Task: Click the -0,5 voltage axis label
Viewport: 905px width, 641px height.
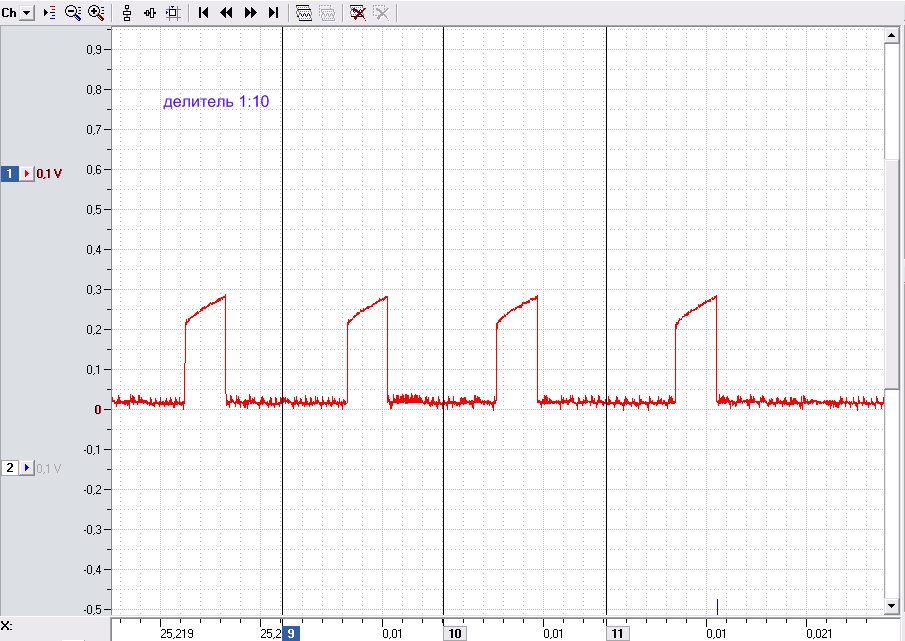Action: pos(92,609)
